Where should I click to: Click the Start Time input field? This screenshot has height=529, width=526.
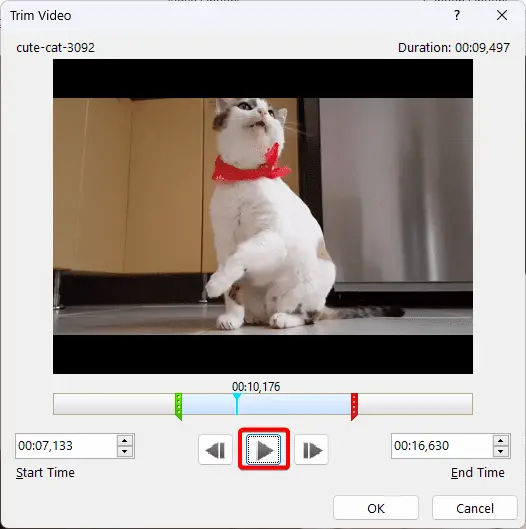click(66, 446)
